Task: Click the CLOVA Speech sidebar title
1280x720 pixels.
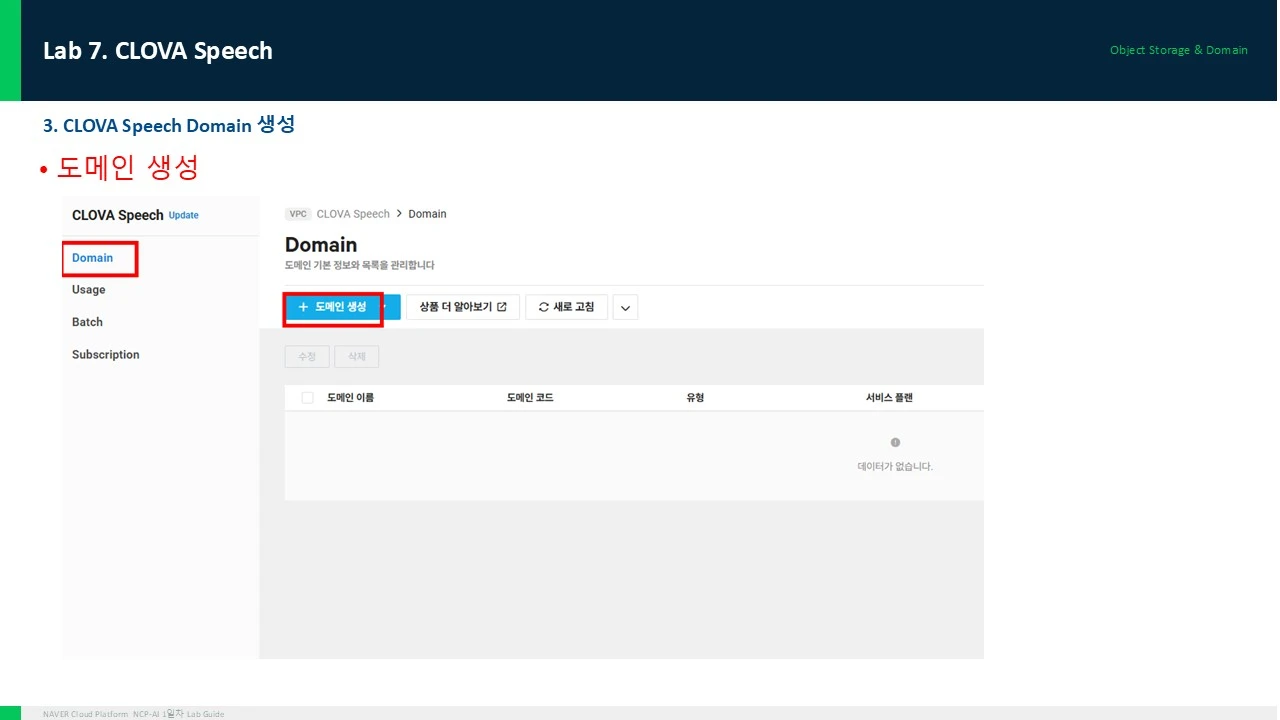Action: [x=118, y=216]
